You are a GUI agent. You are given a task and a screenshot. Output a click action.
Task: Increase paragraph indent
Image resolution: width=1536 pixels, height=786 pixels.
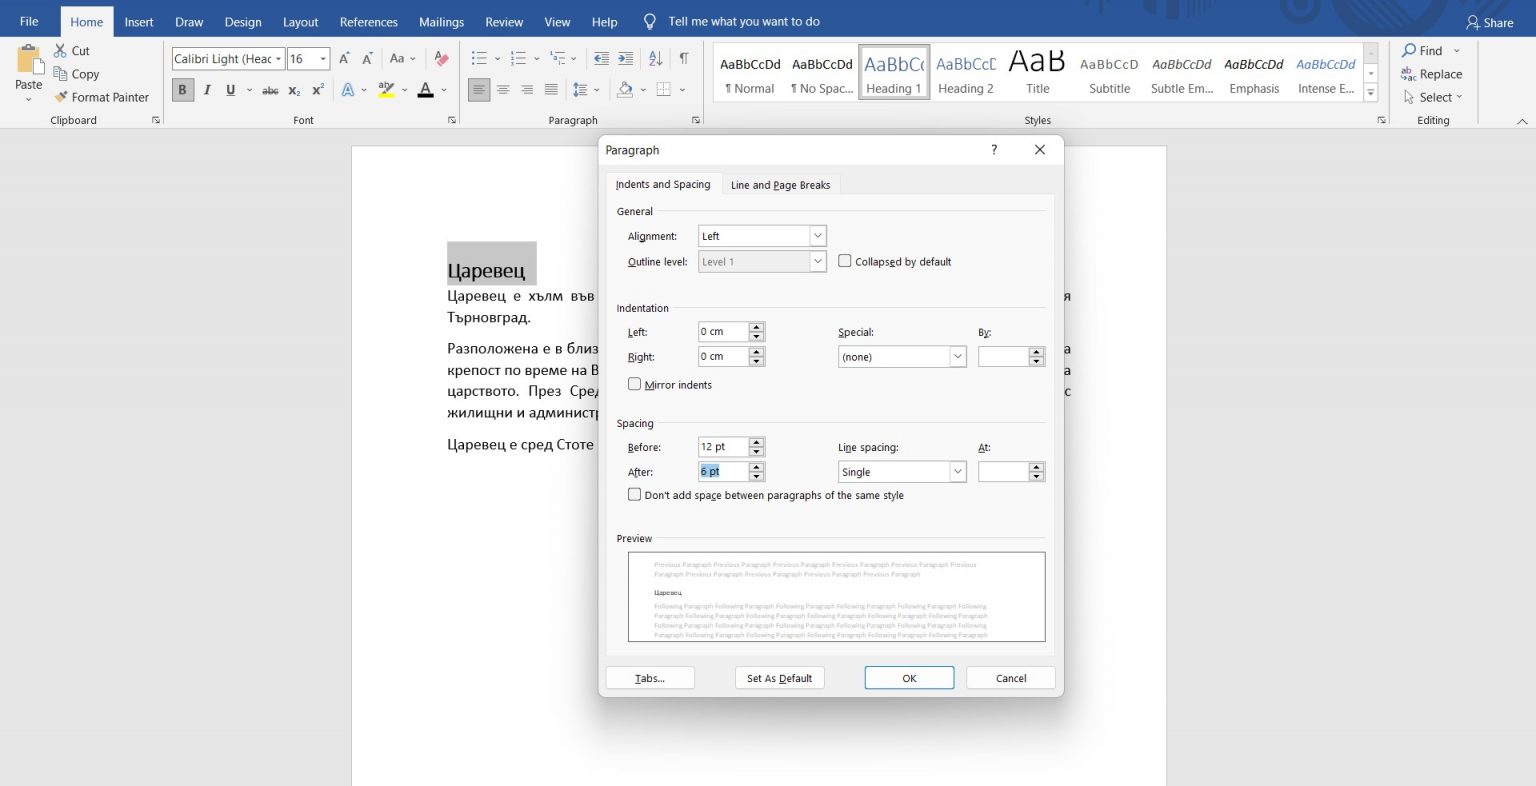click(625, 58)
